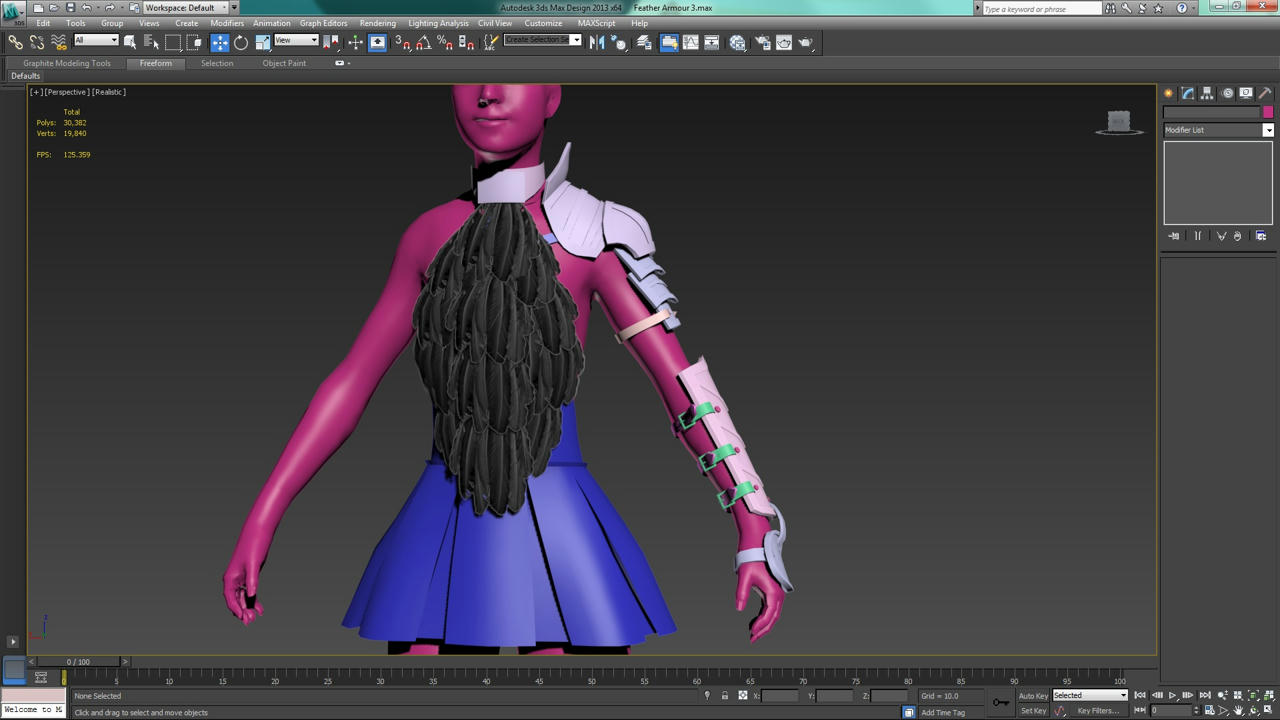Go to the animation start
Screen dimensions: 1280x720
1140,696
